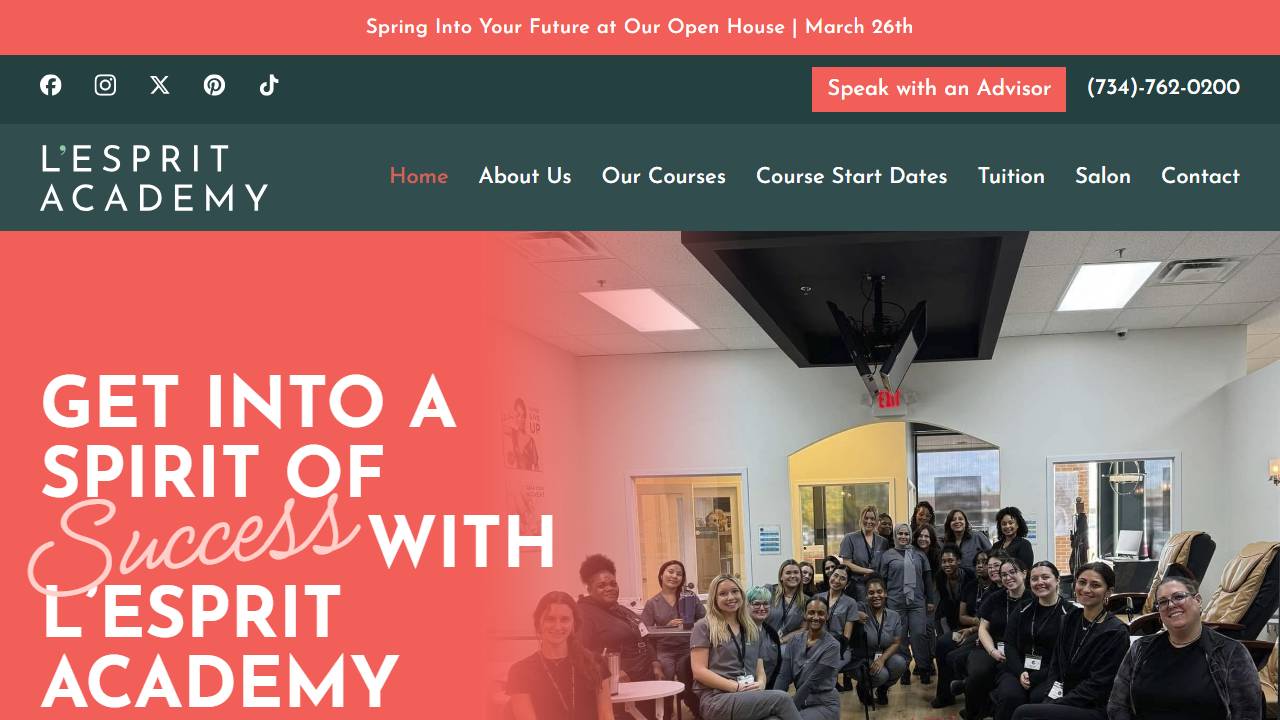Open the About Us menu

tap(525, 176)
